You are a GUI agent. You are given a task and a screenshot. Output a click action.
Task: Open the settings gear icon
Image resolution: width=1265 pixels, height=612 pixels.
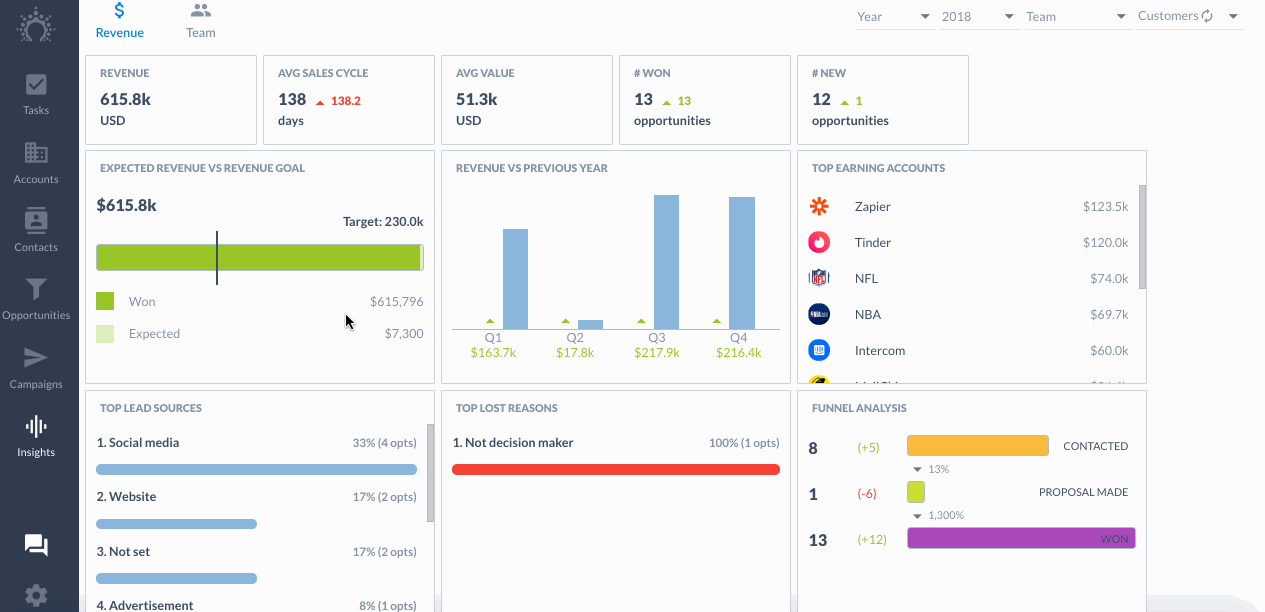tap(36, 596)
